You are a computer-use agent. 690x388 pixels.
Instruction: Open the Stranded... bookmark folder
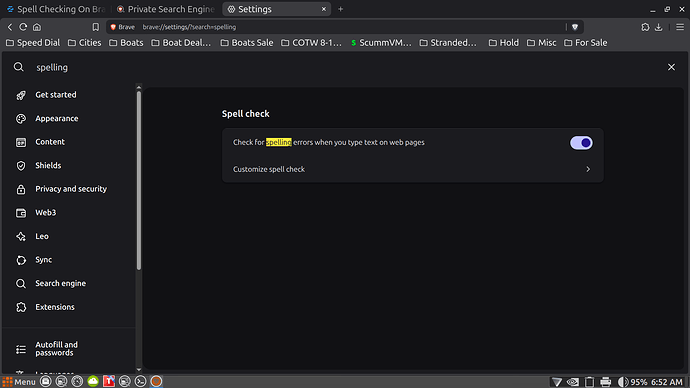(x=448, y=43)
